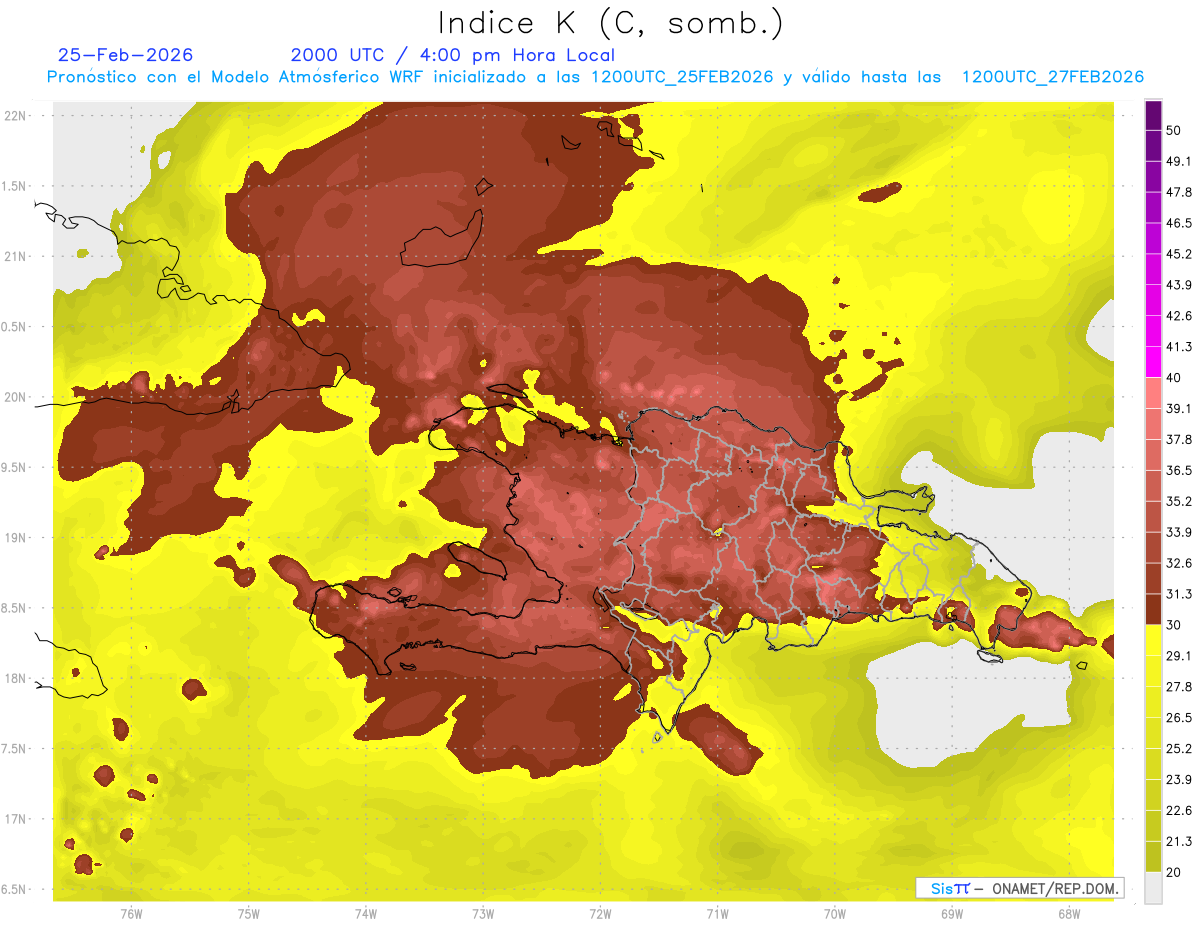The width and height of the screenshot is (1200, 927).
Task: Click the "Indice K (C, somb.)" title
Action: (x=610, y=22)
